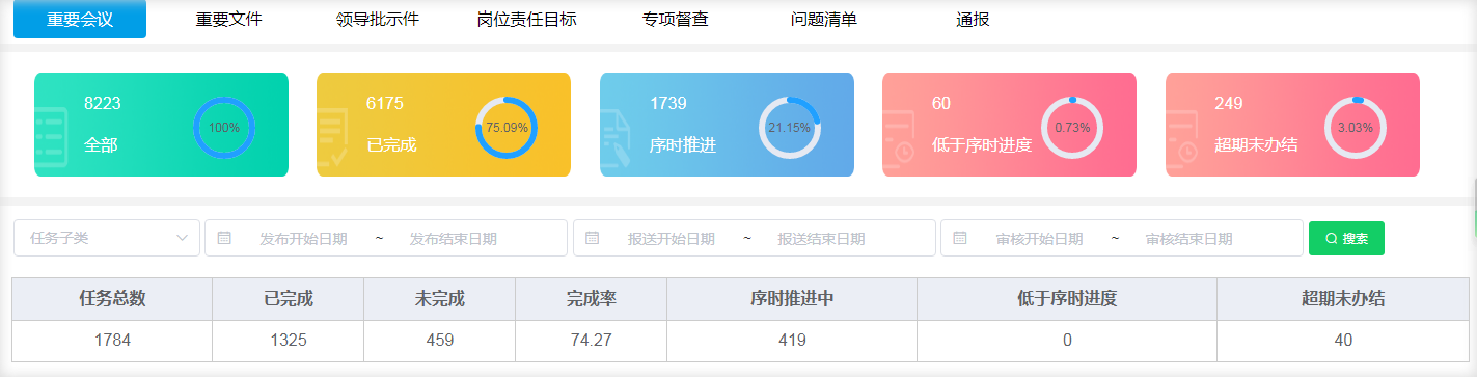Click the green 搜索 button
This screenshot has width=1477, height=377.
tap(1347, 238)
